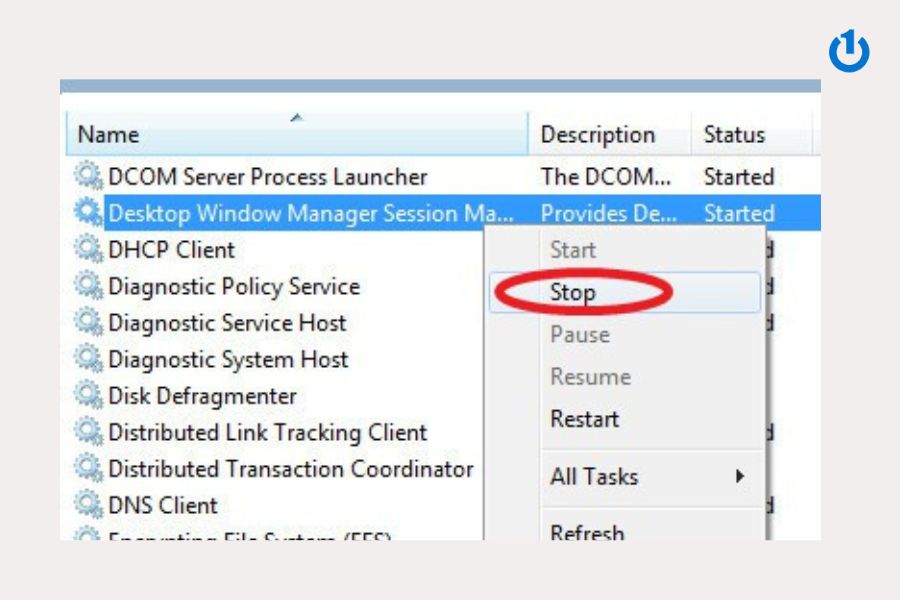Select the Distributed Link Tracking Client service
The image size is (900, 600).
click(x=267, y=432)
